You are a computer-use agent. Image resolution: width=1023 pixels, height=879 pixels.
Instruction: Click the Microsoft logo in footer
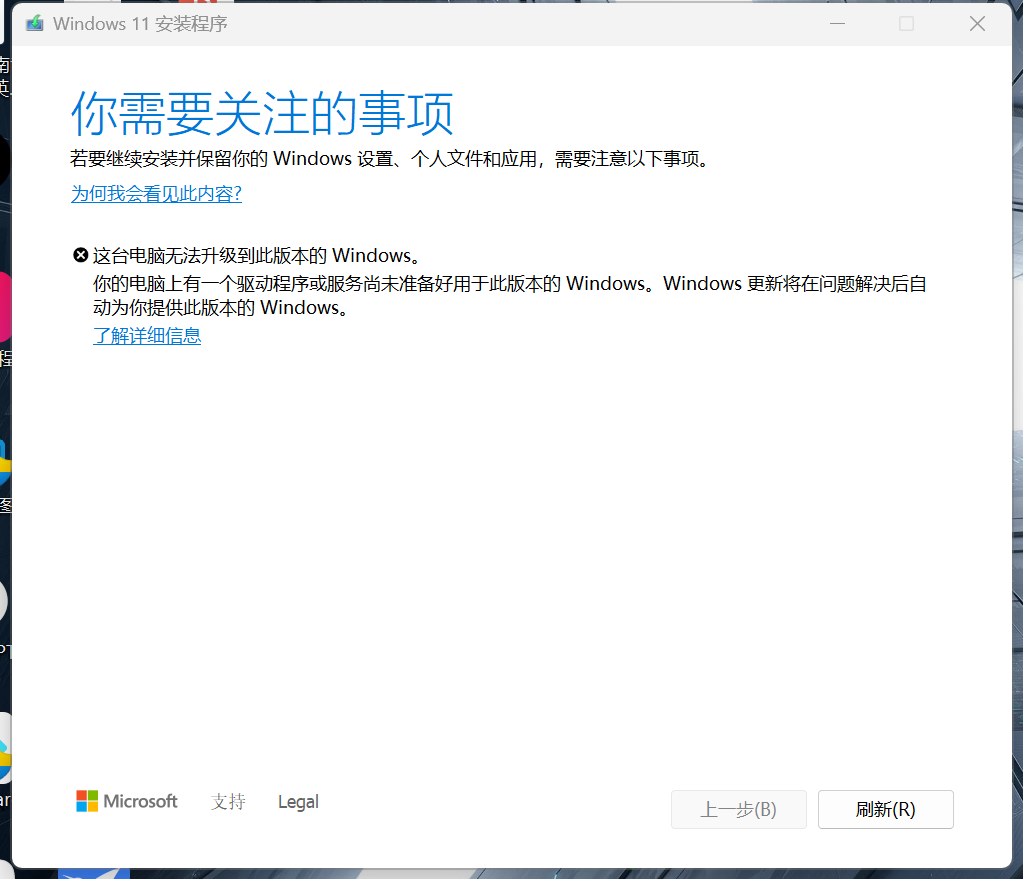click(x=127, y=801)
